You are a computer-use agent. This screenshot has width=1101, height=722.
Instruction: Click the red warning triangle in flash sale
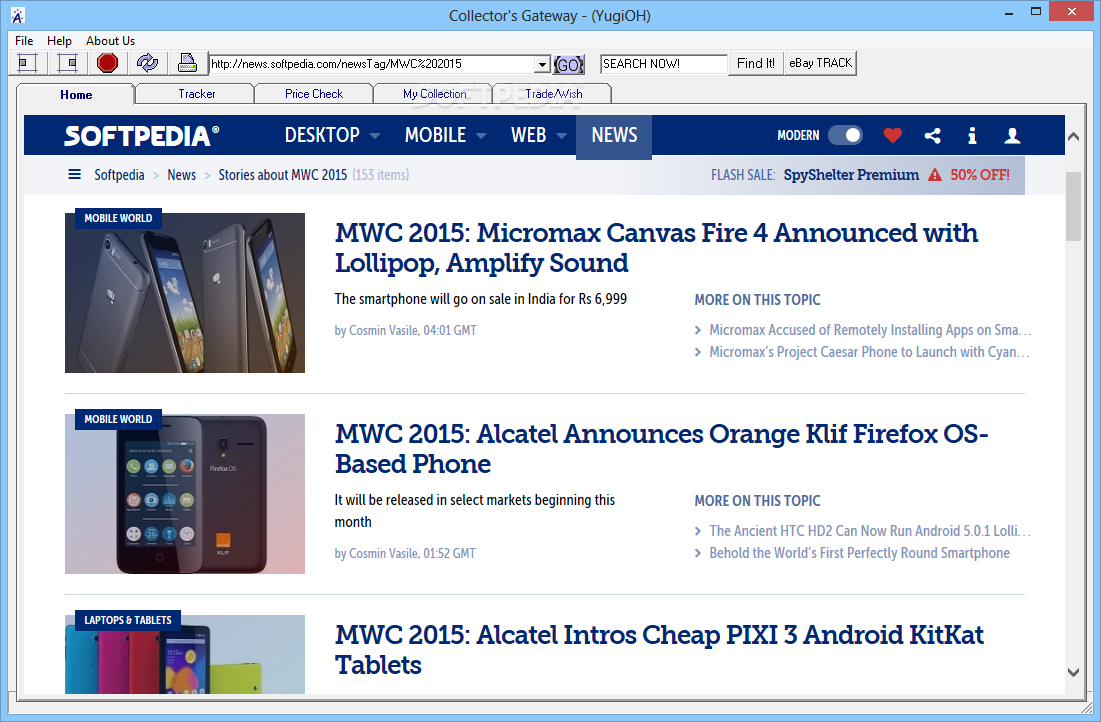coord(935,175)
